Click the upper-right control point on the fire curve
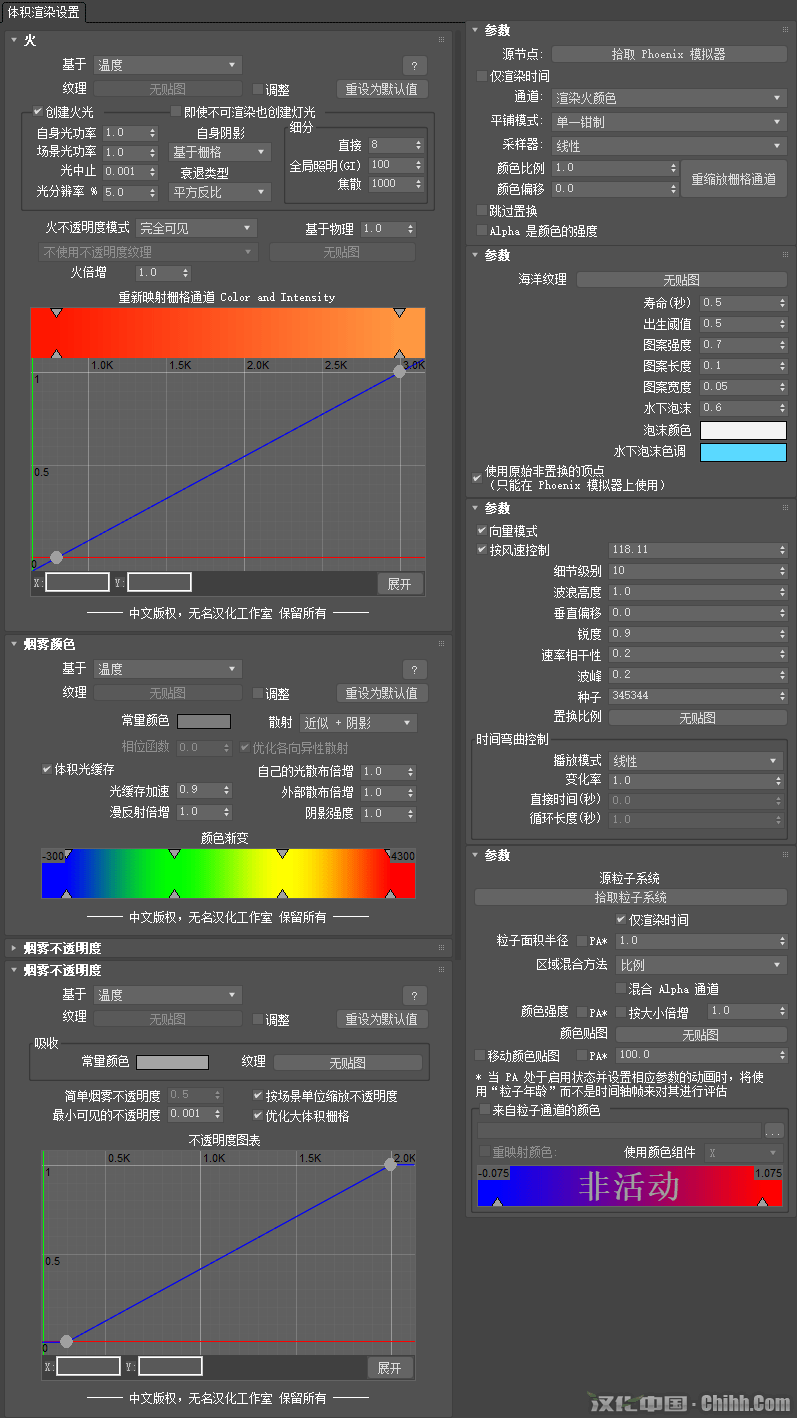The image size is (797, 1418). point(400,371)
